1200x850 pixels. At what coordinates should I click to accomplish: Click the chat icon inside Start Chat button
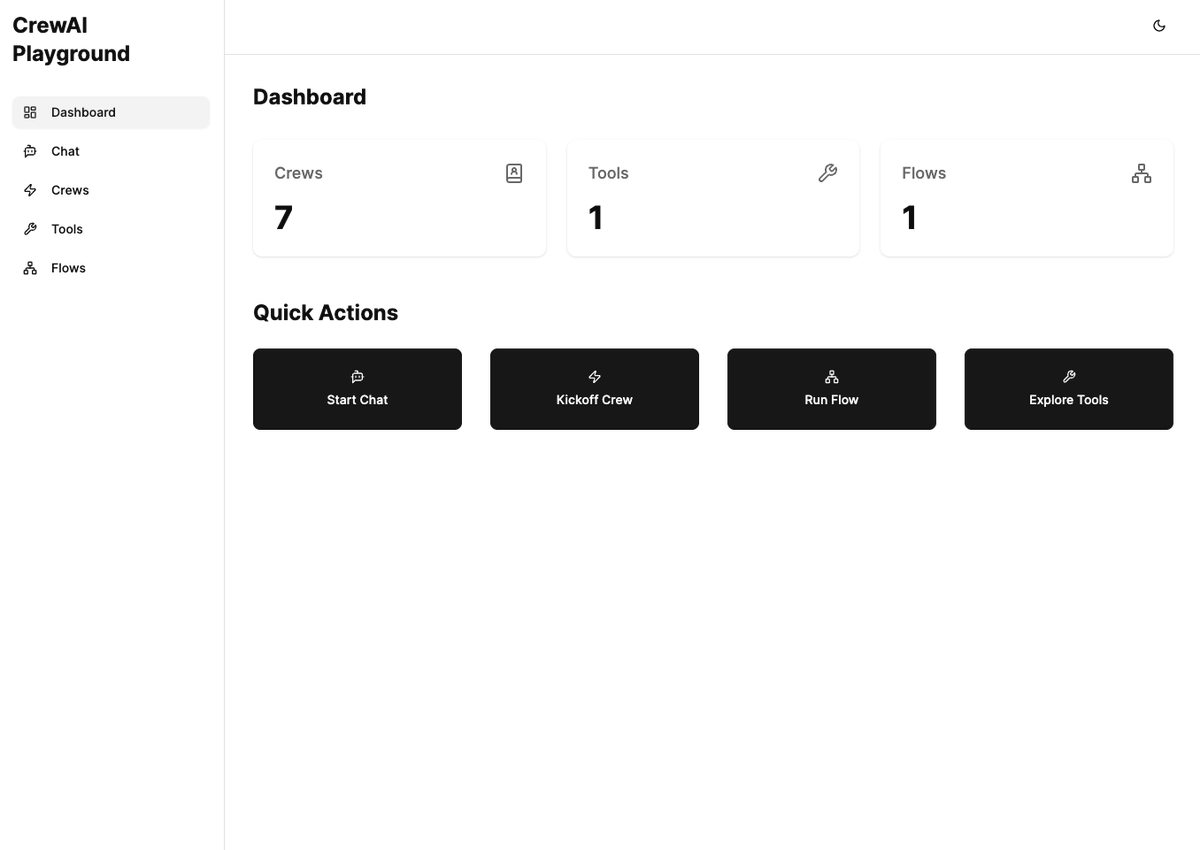(x=357, y=377)
